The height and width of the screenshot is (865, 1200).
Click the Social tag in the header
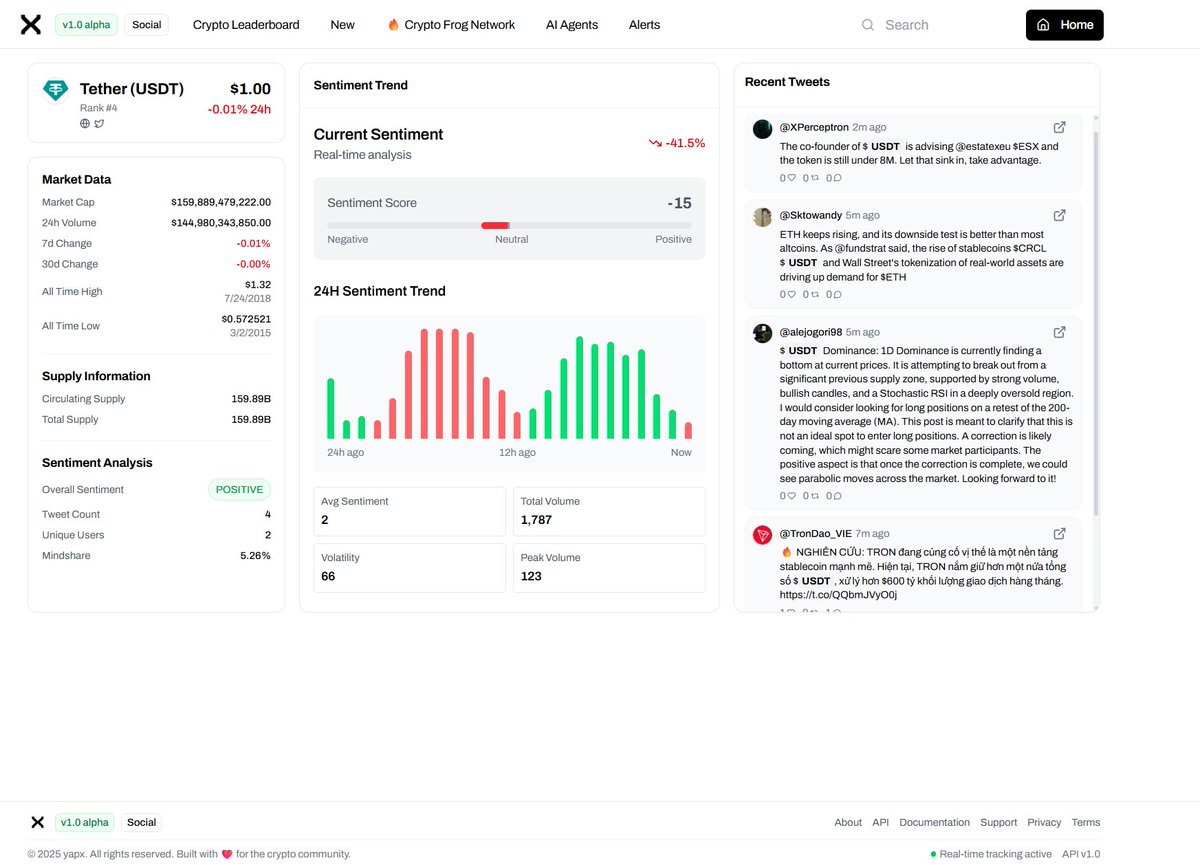coord(146,25)
